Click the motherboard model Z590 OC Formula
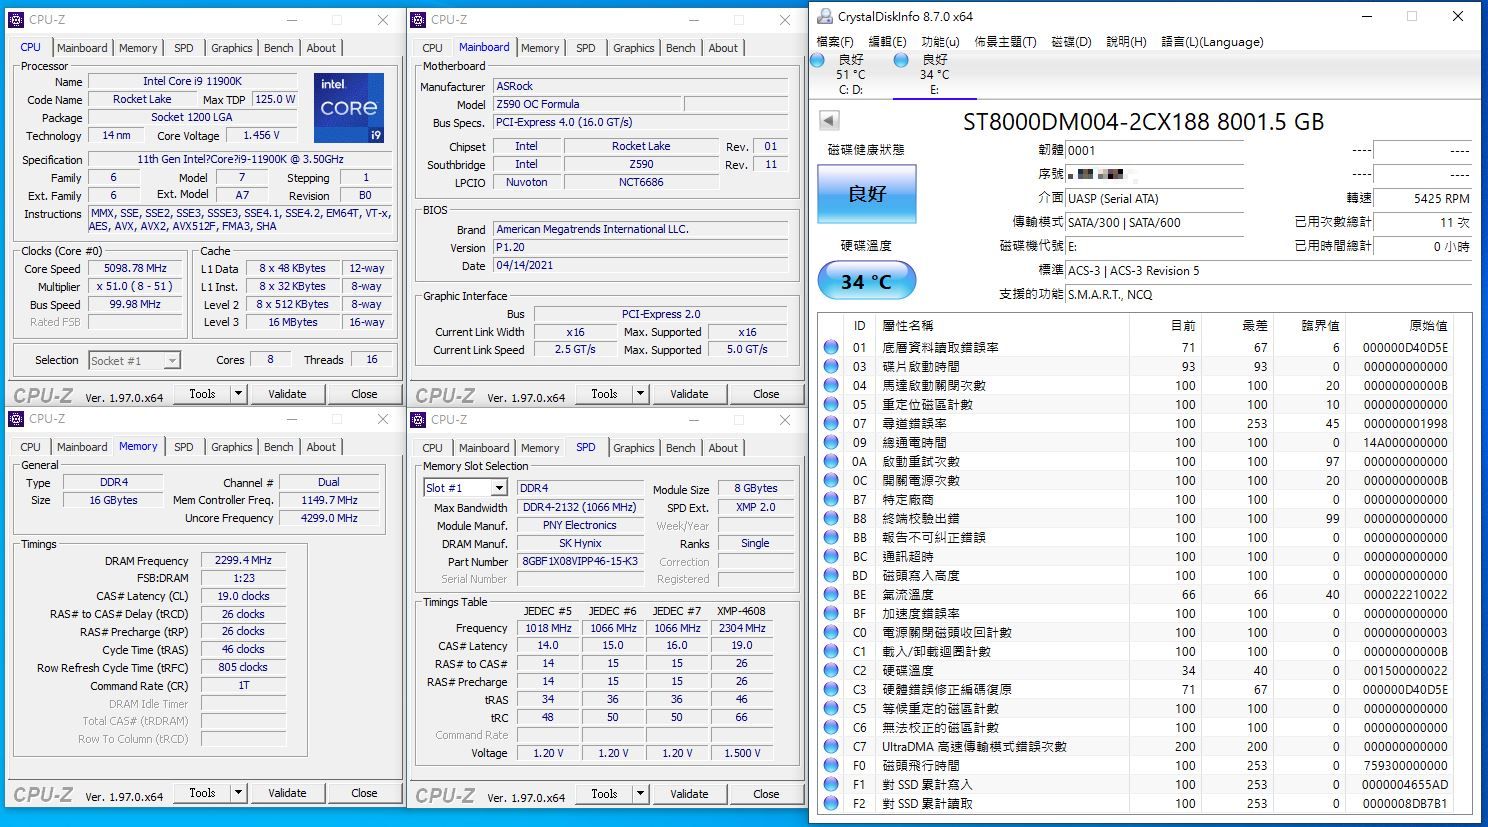 (587, 104)
